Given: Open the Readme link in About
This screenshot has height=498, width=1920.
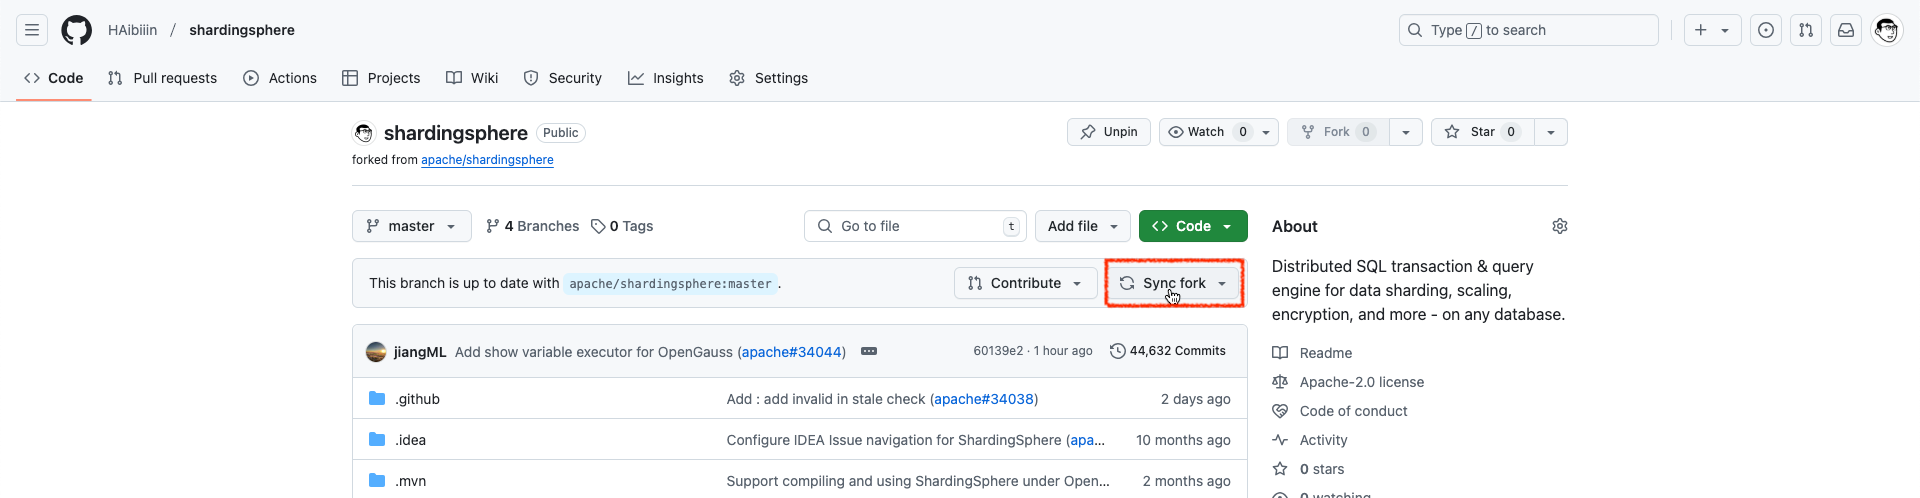Looking at the screenshot, I should coord(1325,353).
